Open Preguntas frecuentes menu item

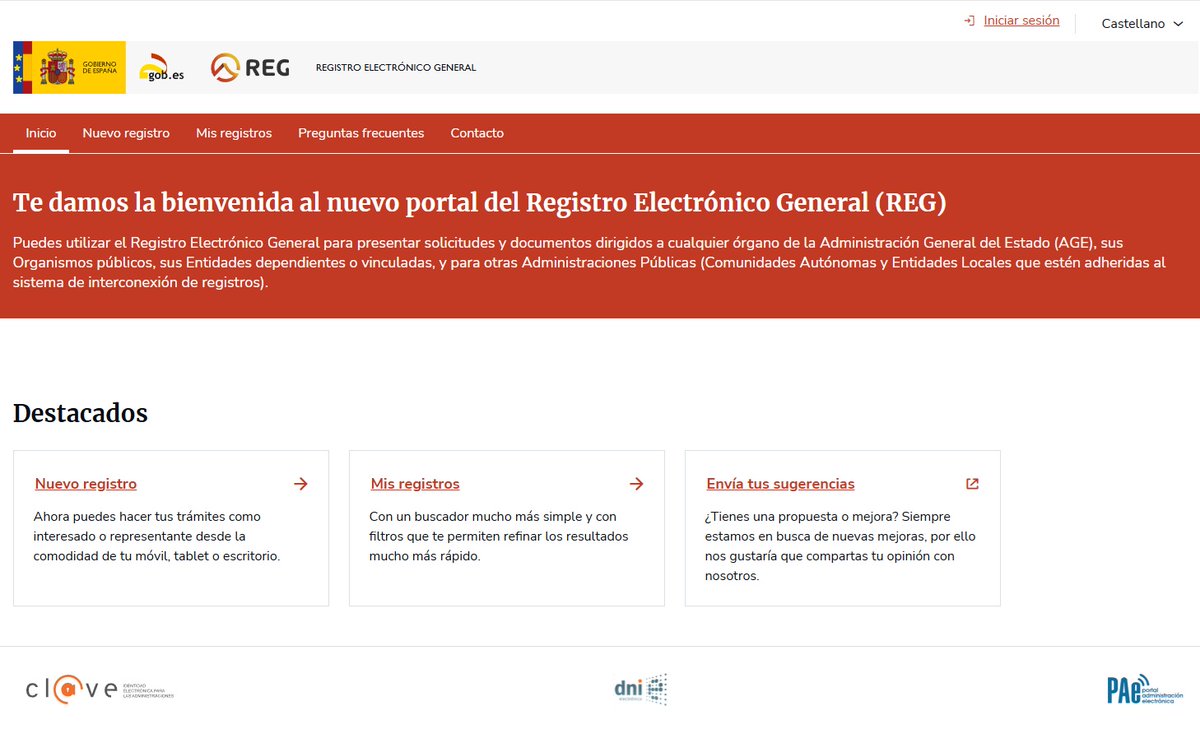(x=361, y=133)
